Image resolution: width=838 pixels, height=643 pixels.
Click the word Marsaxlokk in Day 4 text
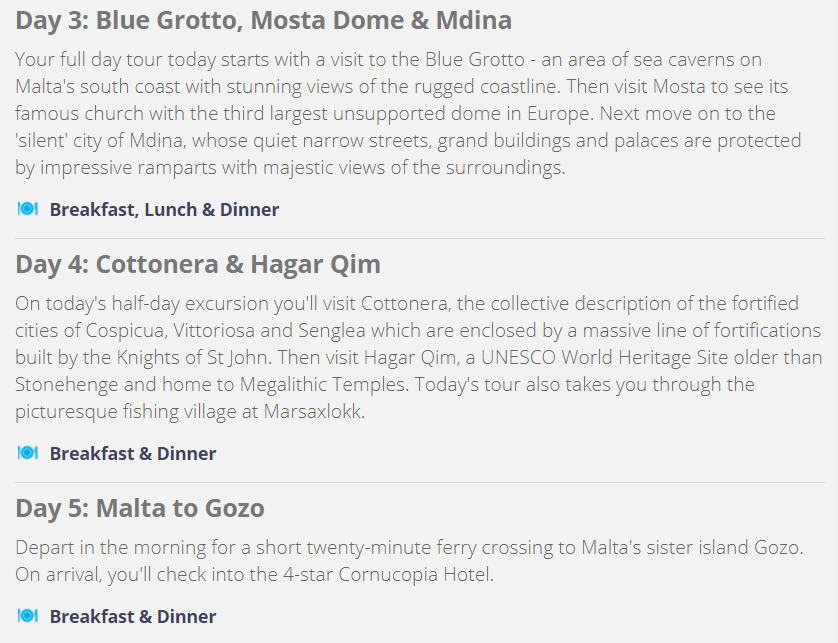click(312, 412)
